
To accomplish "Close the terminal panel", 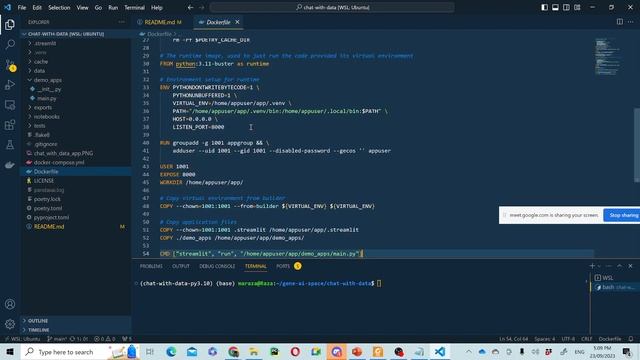I will pyautogui.click(x=630, y=266).
